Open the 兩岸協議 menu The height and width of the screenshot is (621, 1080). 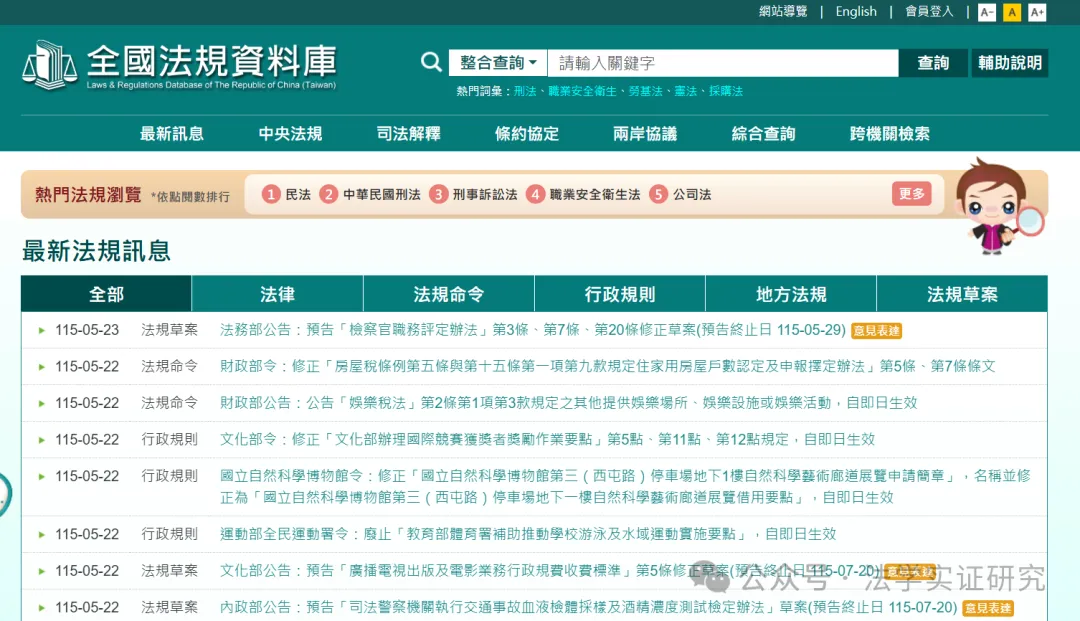tap(645, 134)
